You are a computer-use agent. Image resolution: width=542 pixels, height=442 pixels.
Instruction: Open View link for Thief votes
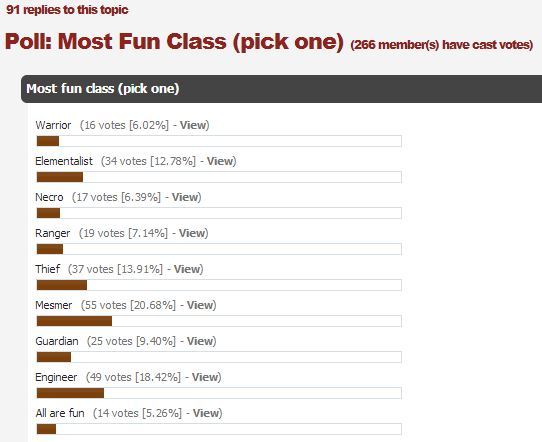click(187, 269)
